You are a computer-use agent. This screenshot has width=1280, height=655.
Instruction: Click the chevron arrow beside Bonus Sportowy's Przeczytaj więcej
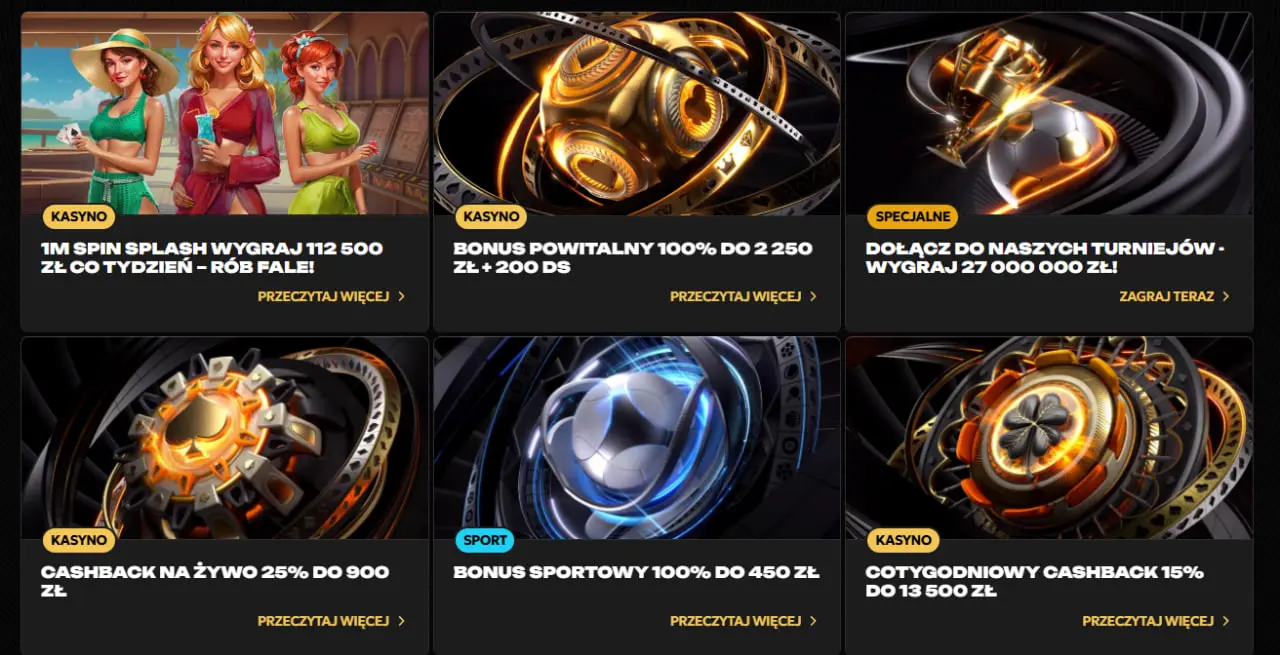(x=813, y=621)
